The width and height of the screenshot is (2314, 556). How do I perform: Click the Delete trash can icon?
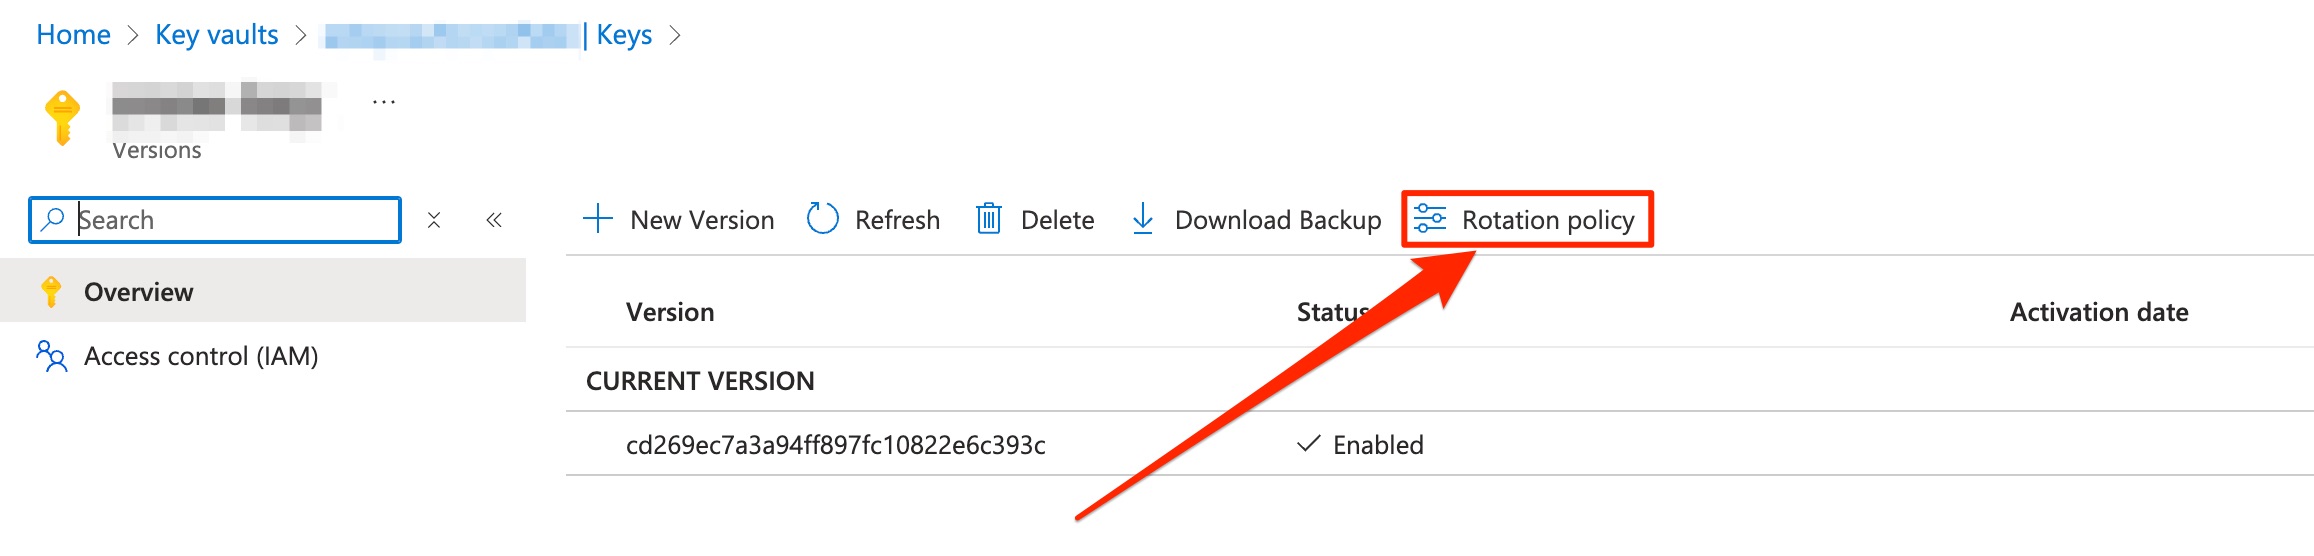[988, 219]
